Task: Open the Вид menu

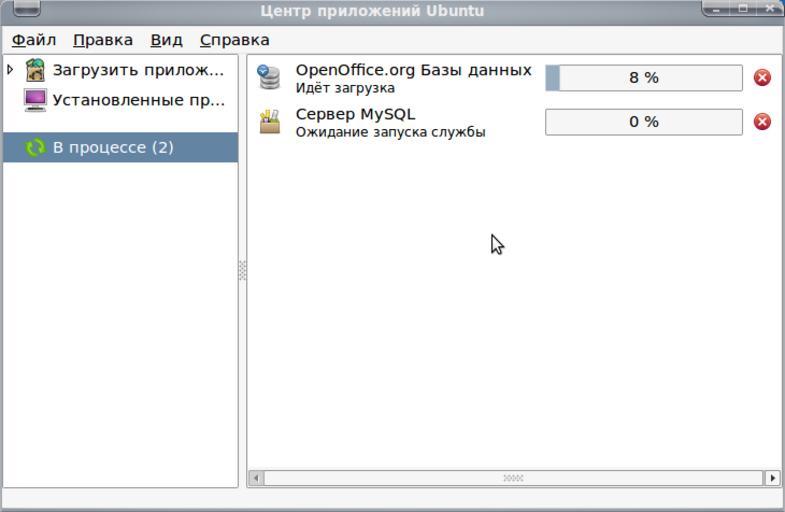Action: [166, 40]
